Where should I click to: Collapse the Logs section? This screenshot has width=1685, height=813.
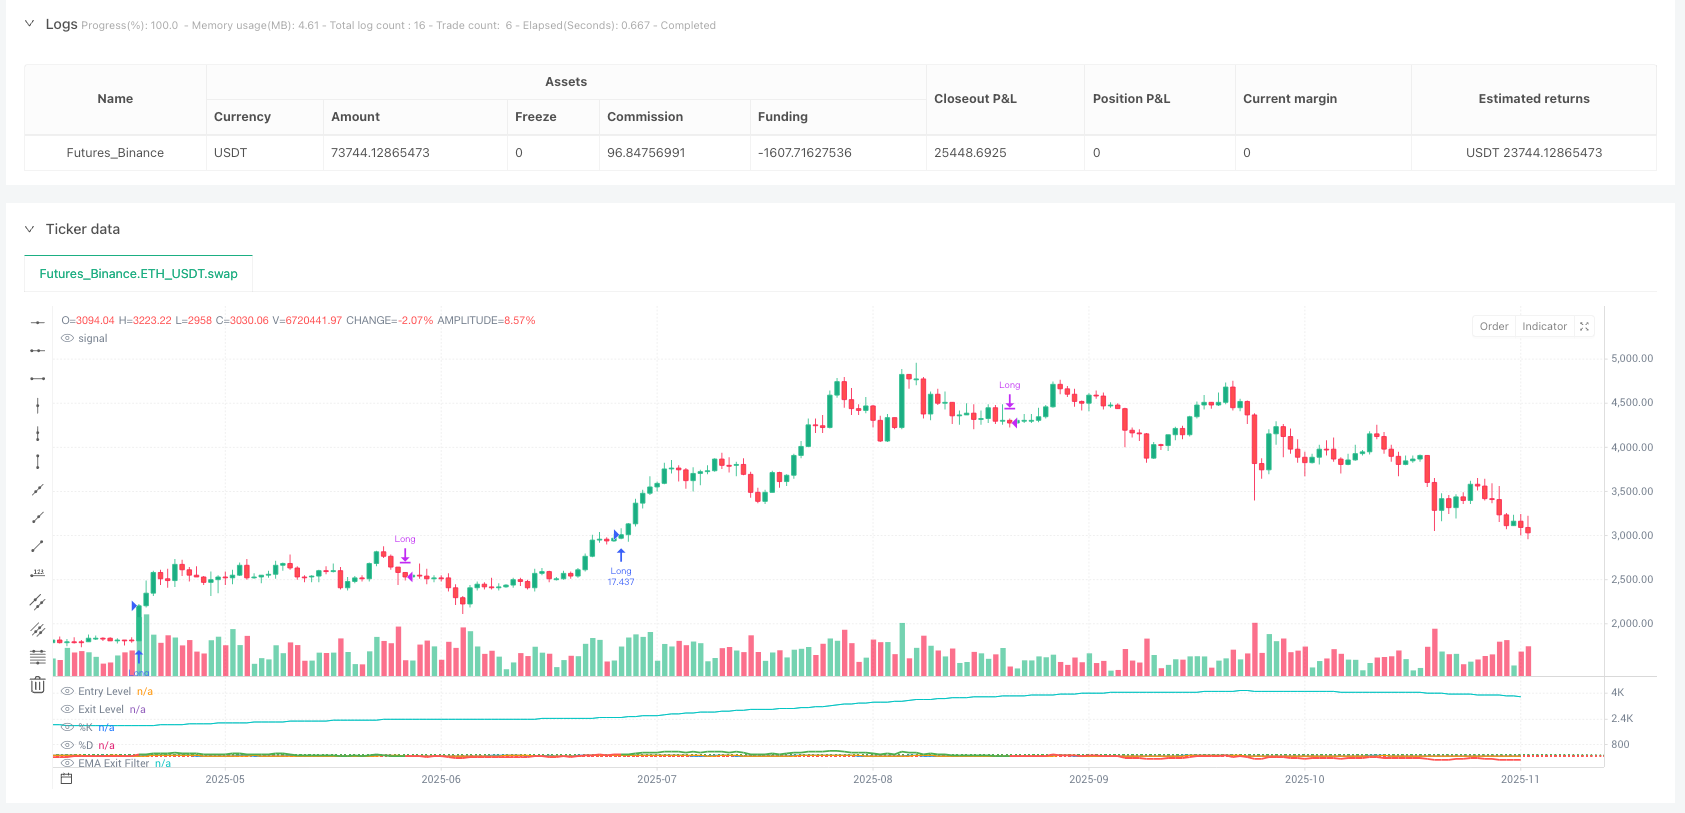(x=29, y=24)
